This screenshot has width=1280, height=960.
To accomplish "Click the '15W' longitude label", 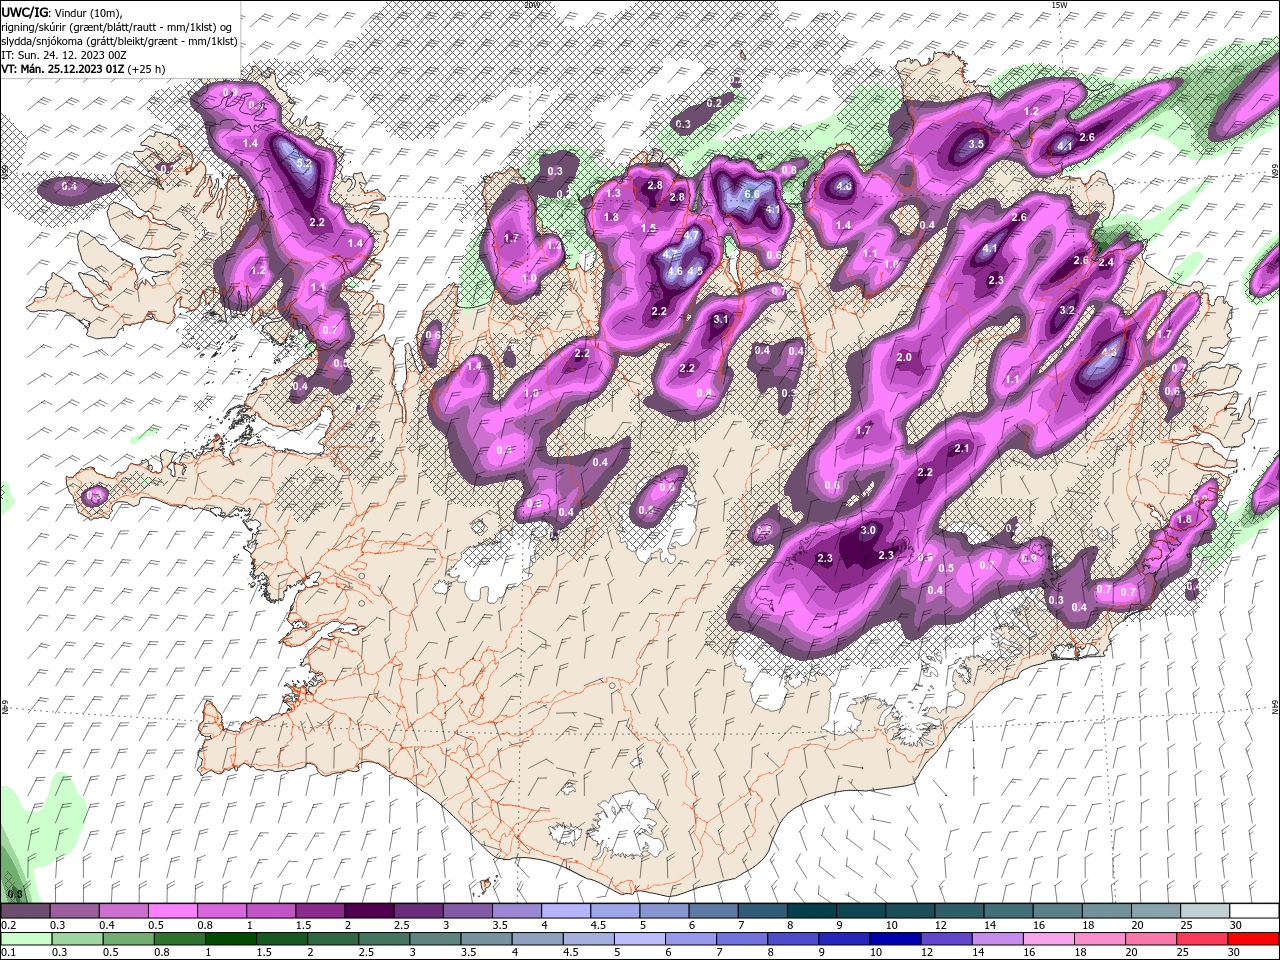I will pyautogui.click(x=1059, y=4).
